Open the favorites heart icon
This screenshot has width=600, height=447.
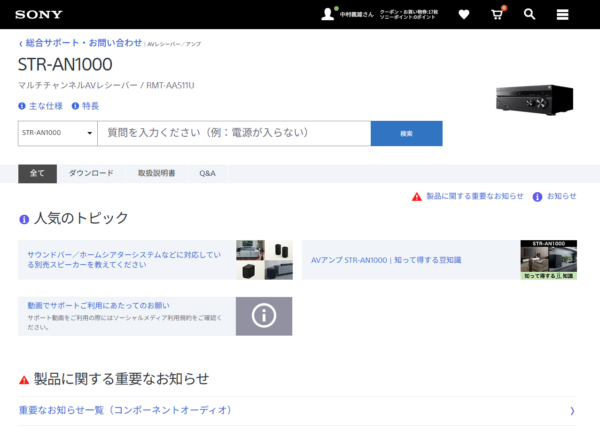tap(464, 15)
